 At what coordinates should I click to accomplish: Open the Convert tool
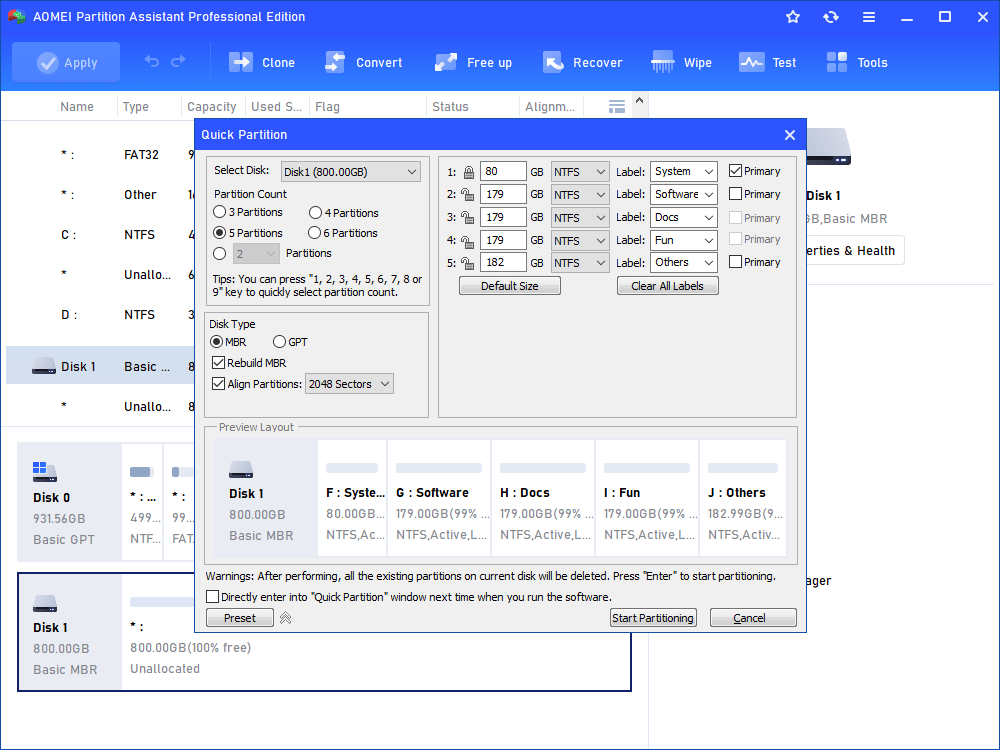(x=335, y=62)
